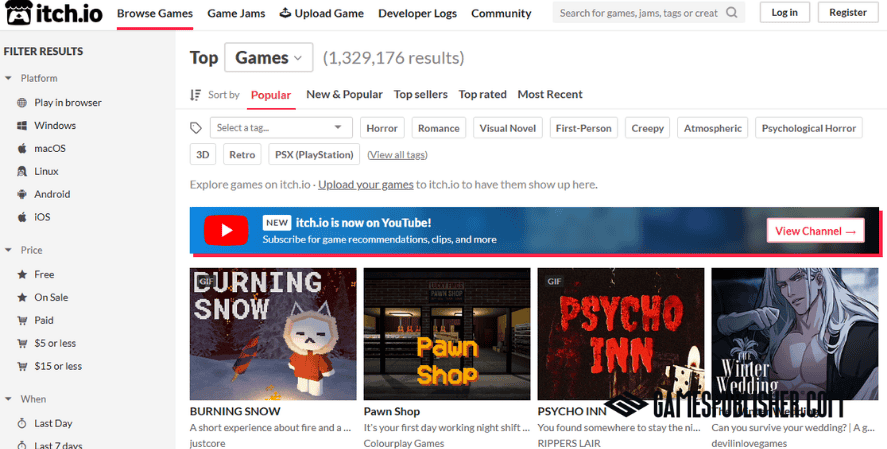
Task: Click the cart icon beside $5 or less
Action: coord(22,343)
